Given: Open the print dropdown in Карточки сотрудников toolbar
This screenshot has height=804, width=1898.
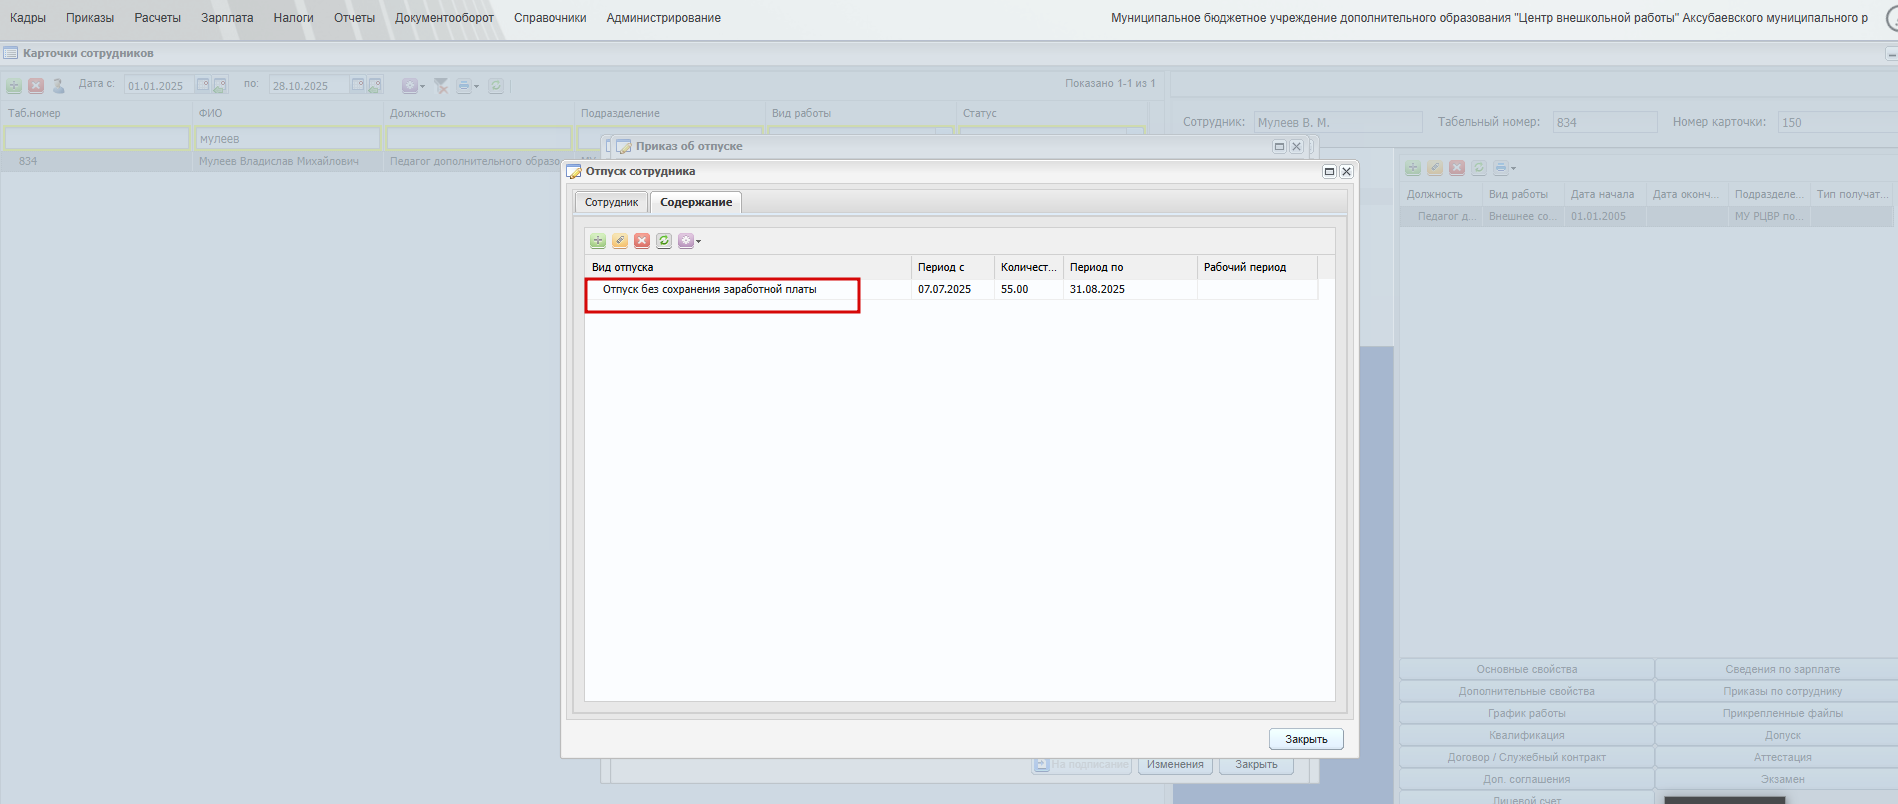Looking at the screenshot, I should [467, 86].
